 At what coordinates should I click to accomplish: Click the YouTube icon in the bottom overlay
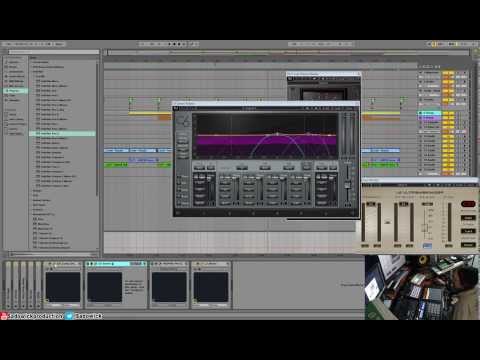(4, 316)
